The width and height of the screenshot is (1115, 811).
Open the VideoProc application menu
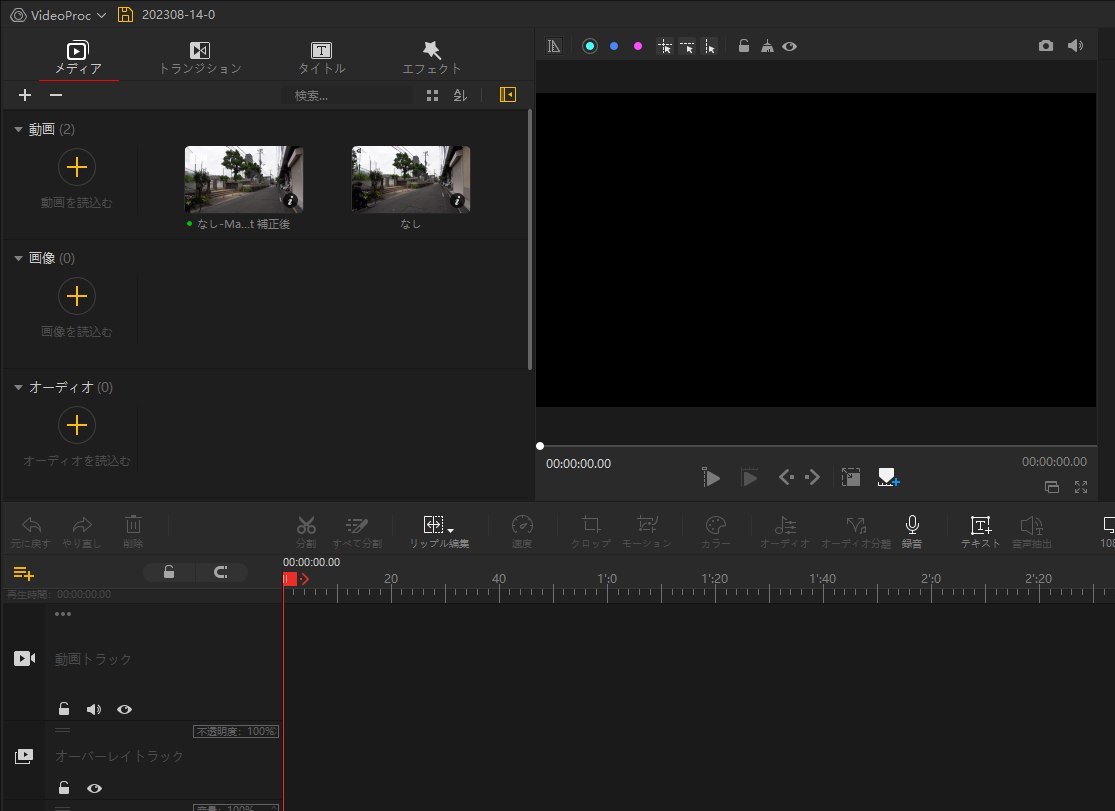pos(58,14)
